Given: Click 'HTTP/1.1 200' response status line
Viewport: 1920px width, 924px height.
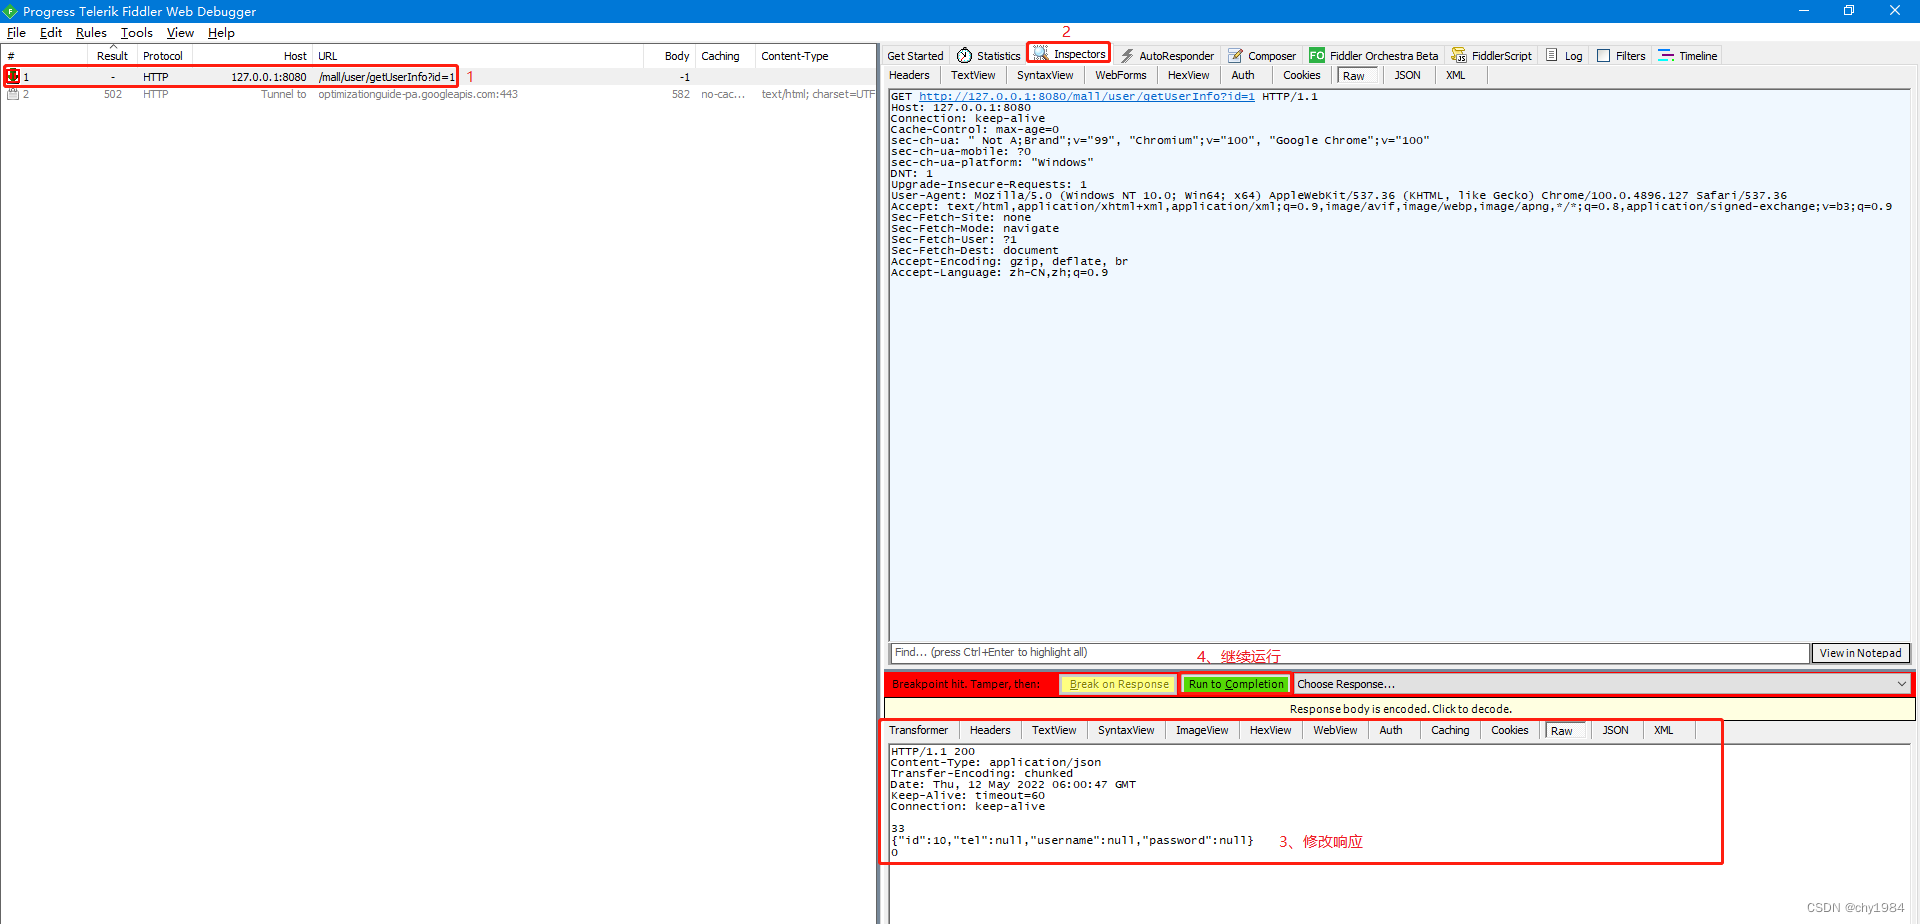Looking at the screenshot, I should point(933,751).
